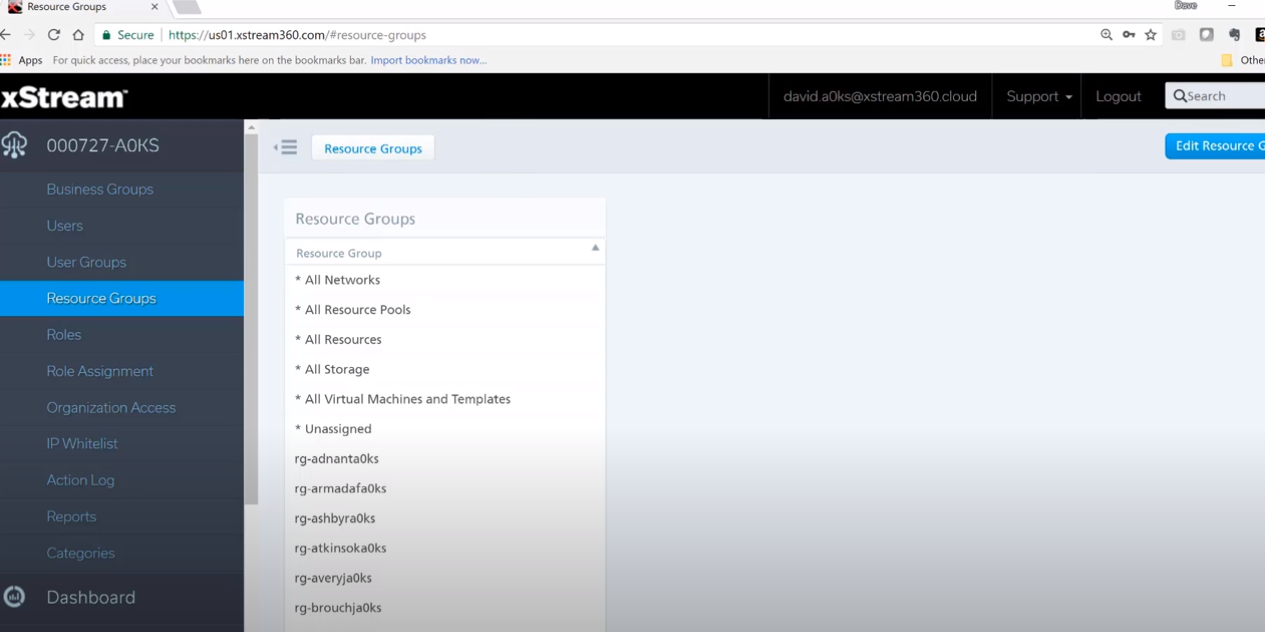Collapse the sidebar using the hamburger icon

pos(289,147)
